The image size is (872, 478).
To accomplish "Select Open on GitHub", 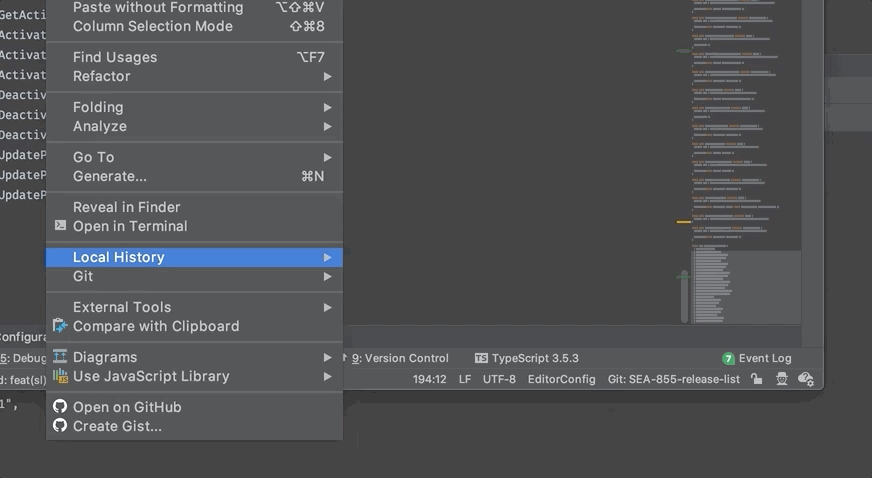I will point(194,407).
